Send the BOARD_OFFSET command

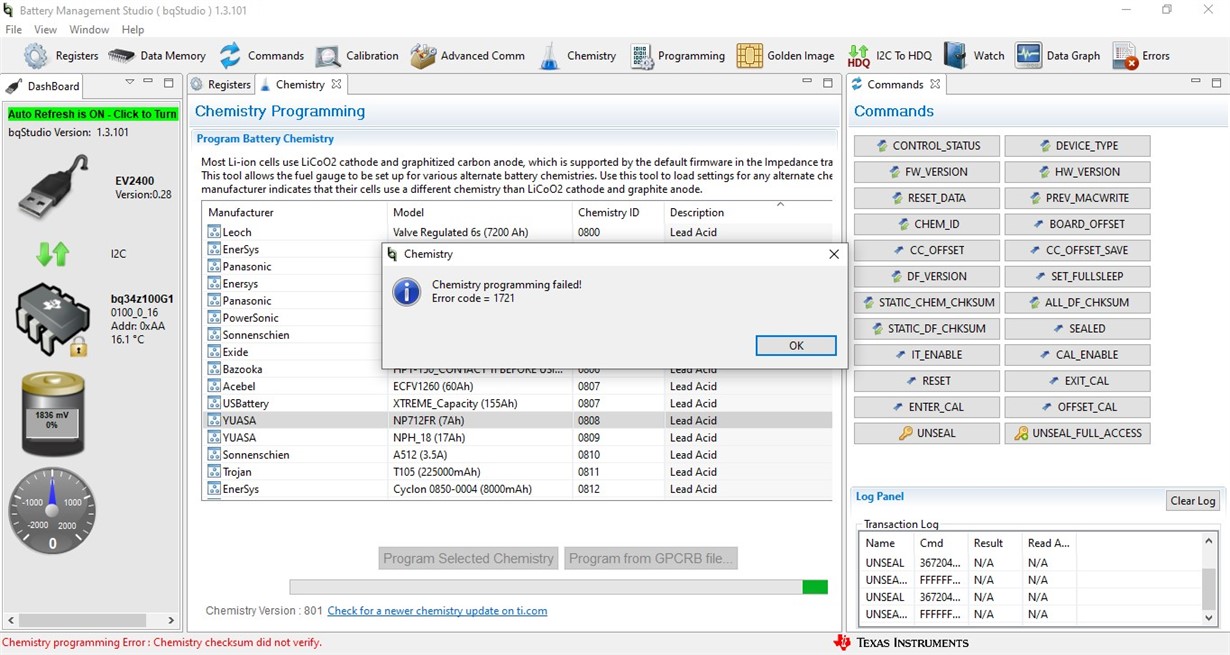(1077, 224)
